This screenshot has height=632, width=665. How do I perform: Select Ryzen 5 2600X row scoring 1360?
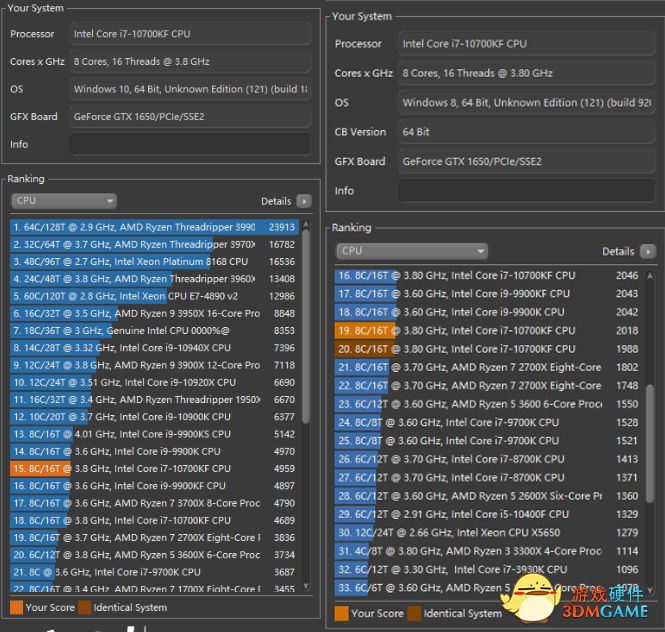488,496
